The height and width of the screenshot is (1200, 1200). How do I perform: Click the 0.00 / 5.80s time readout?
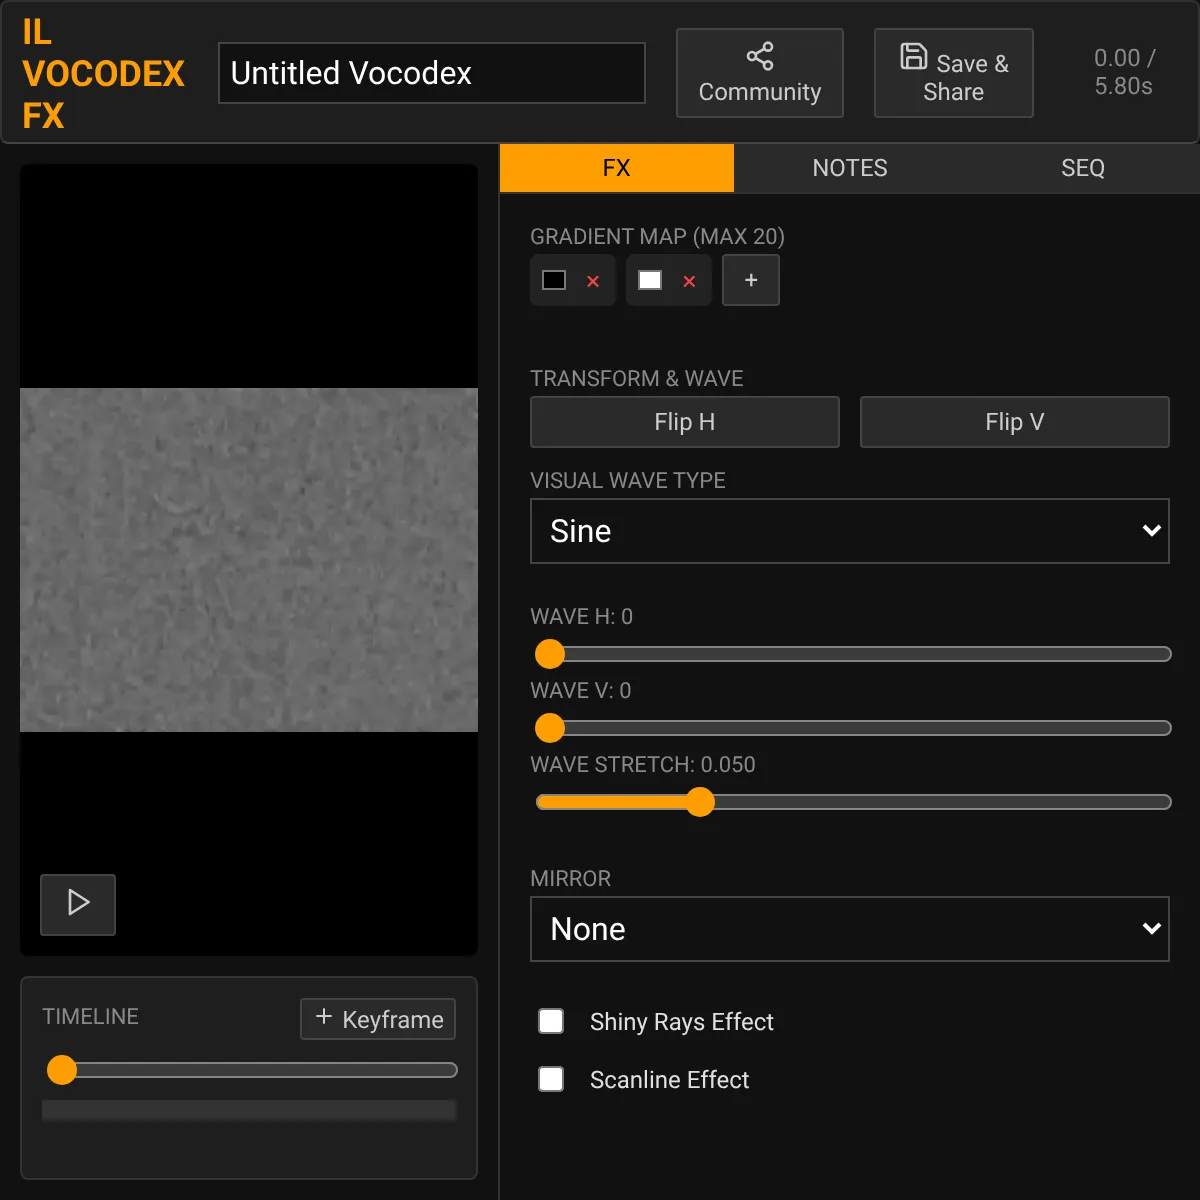[1124, 72]
